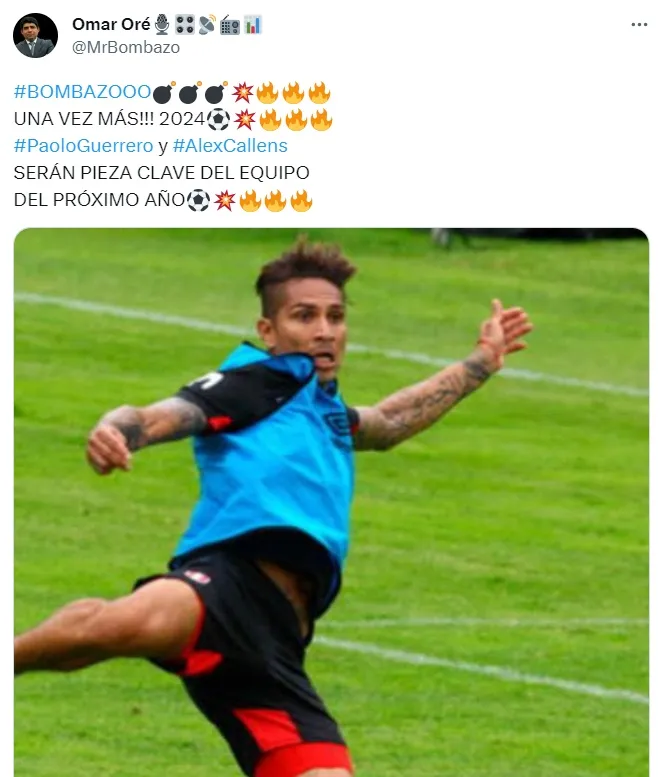
Task: Click the collision emoji on the first line
Action: pyautogui.click(x=243, y=93)
